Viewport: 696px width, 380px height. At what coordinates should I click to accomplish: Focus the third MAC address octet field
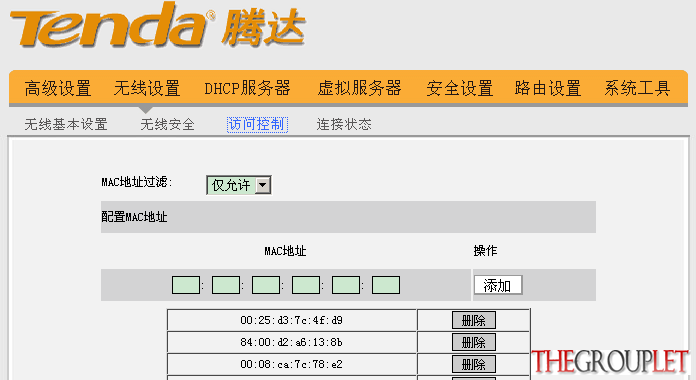pyautogui.click(x=266, y=285)
